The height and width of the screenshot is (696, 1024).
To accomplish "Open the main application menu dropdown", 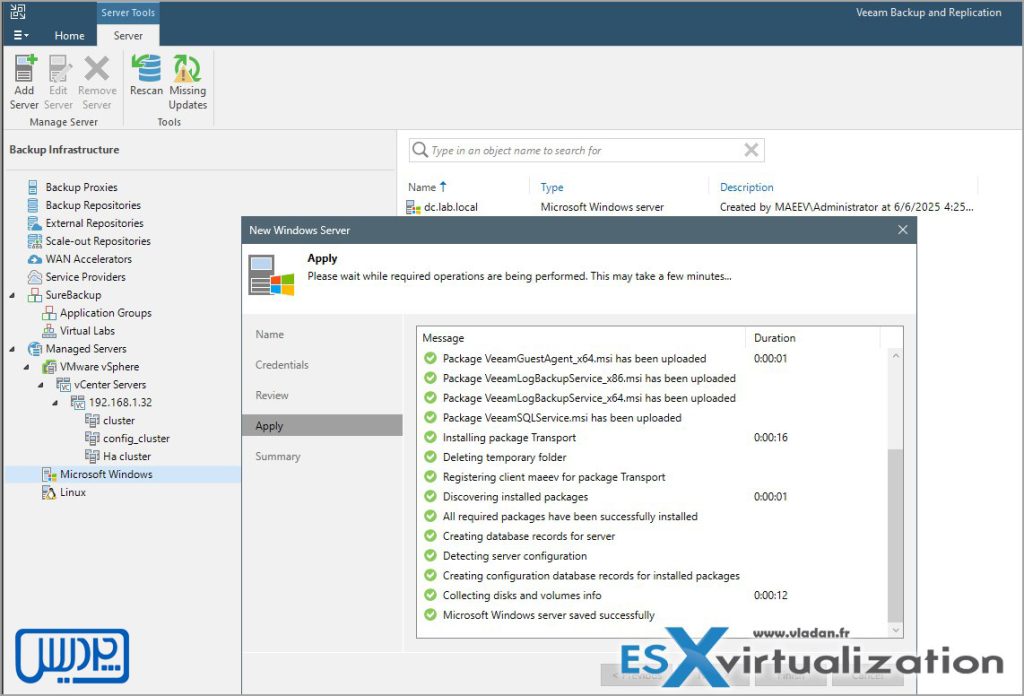I will click(x=20, y=35).
